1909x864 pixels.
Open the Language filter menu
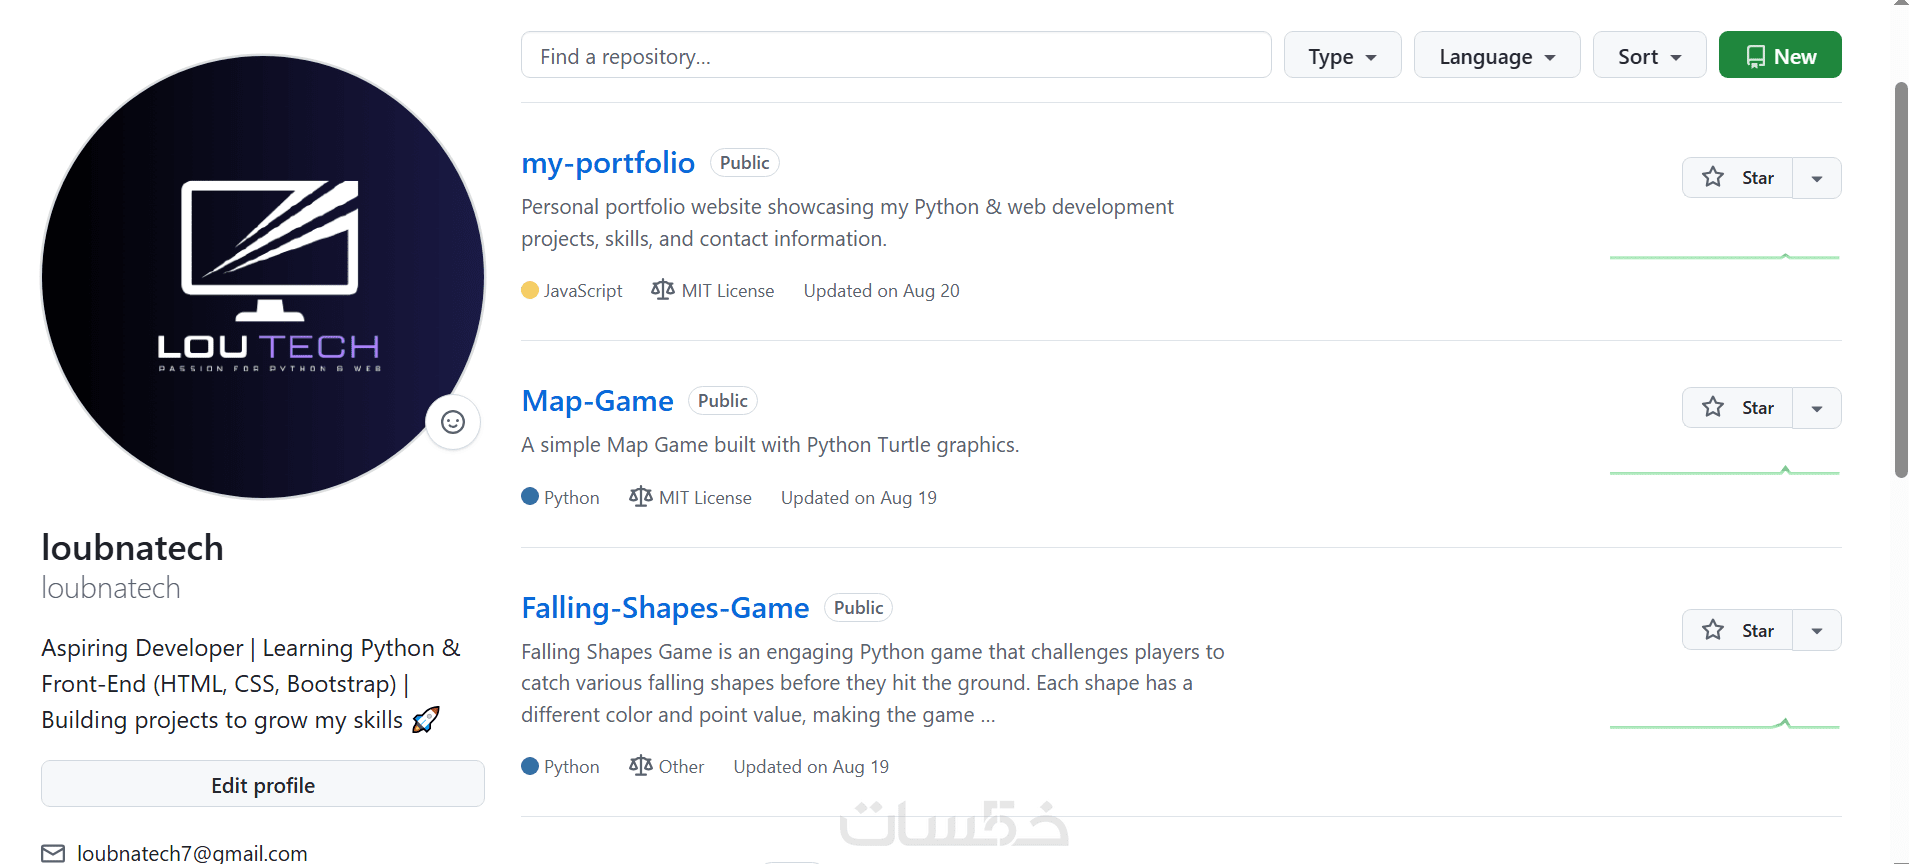pyautogui.click(x=1496, y=56)
